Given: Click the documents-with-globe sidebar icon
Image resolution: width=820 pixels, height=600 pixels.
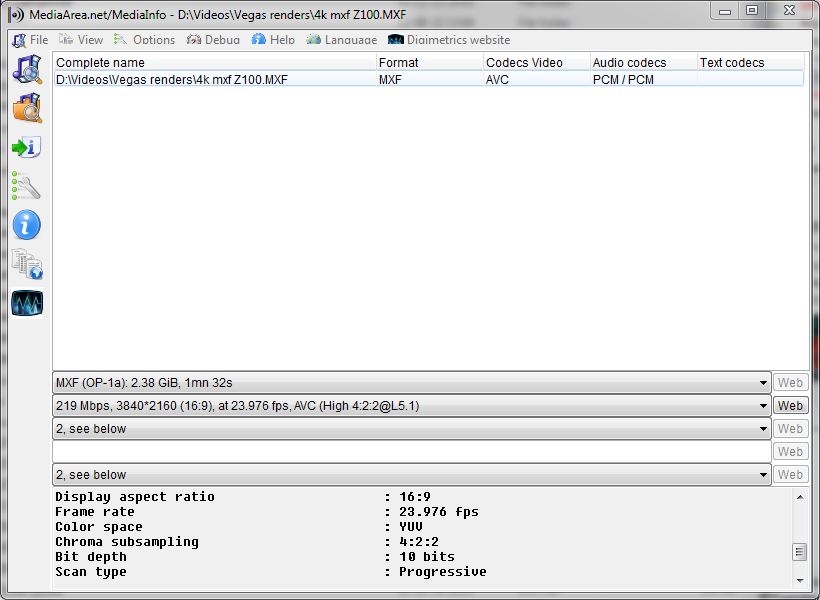Looking at the screenshot, I should (x=27, y=264).
